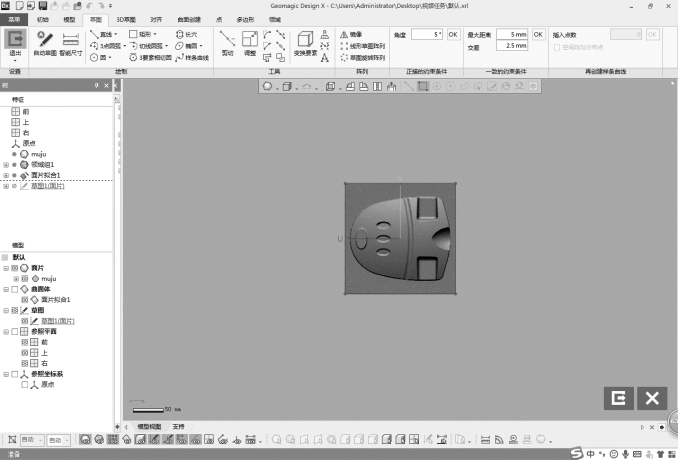This screenshot has width=678, height=461.
Task: Pin the tree panel with pushpin icon
Action: tap(96, 86)
